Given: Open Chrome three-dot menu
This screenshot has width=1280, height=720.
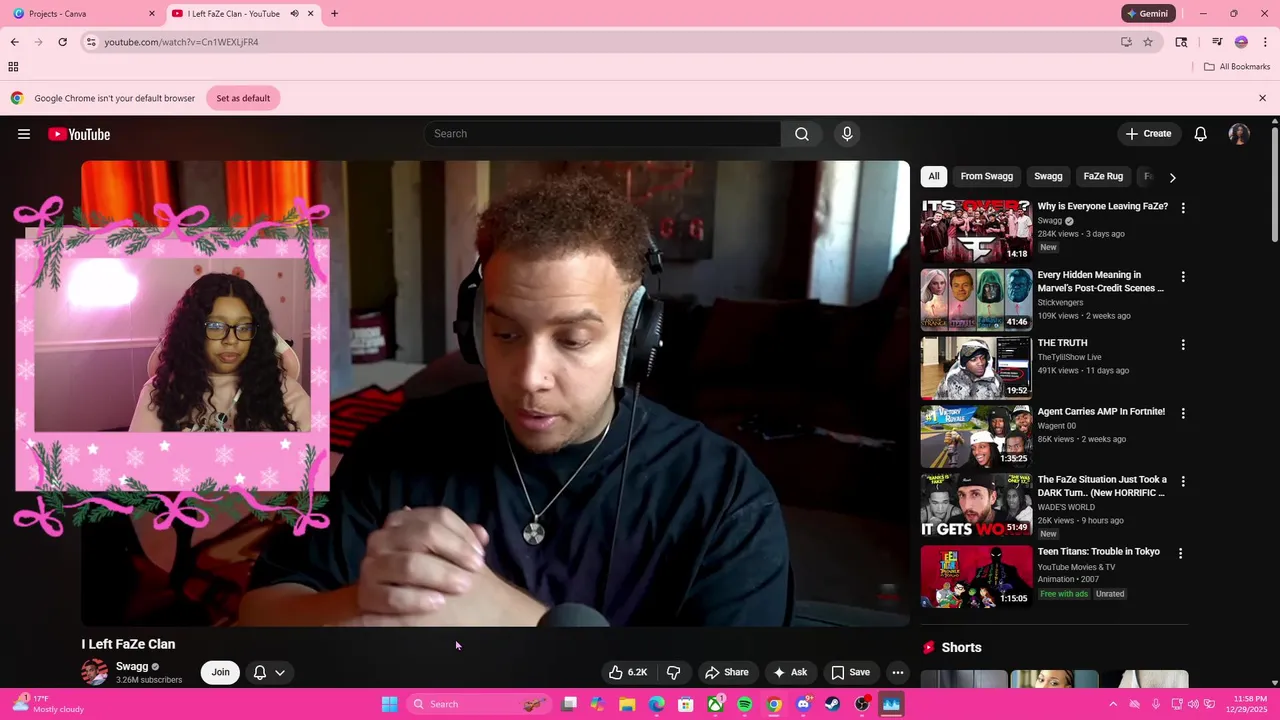Looking at the screenshot, I should click(1265, 42).
